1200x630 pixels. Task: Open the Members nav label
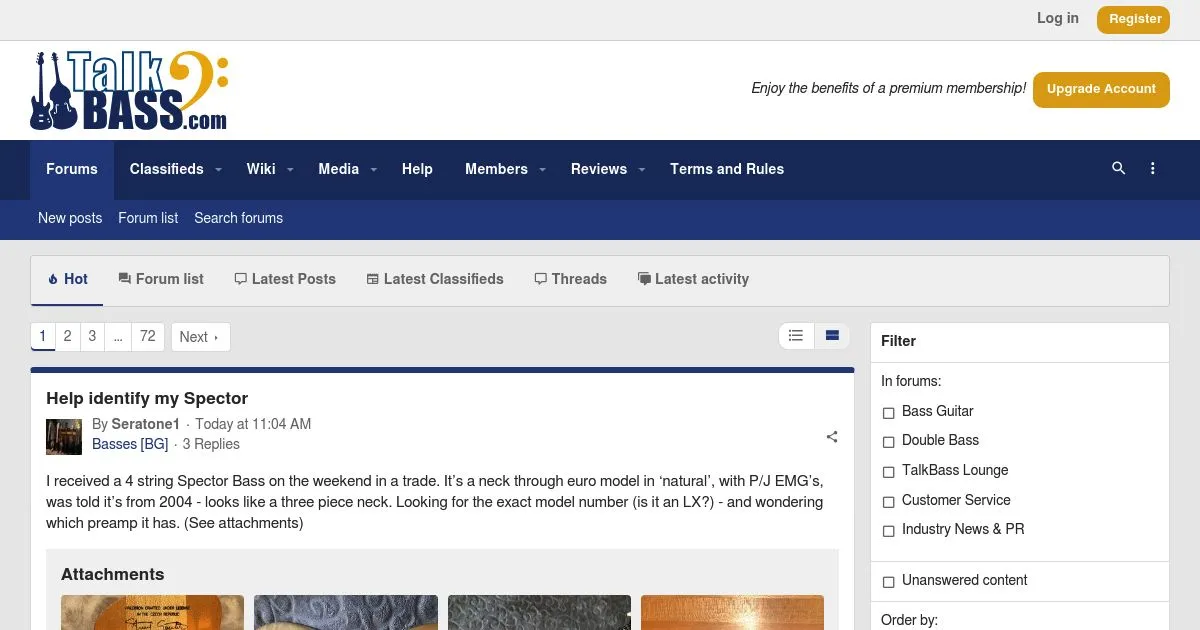coord(496,169)
